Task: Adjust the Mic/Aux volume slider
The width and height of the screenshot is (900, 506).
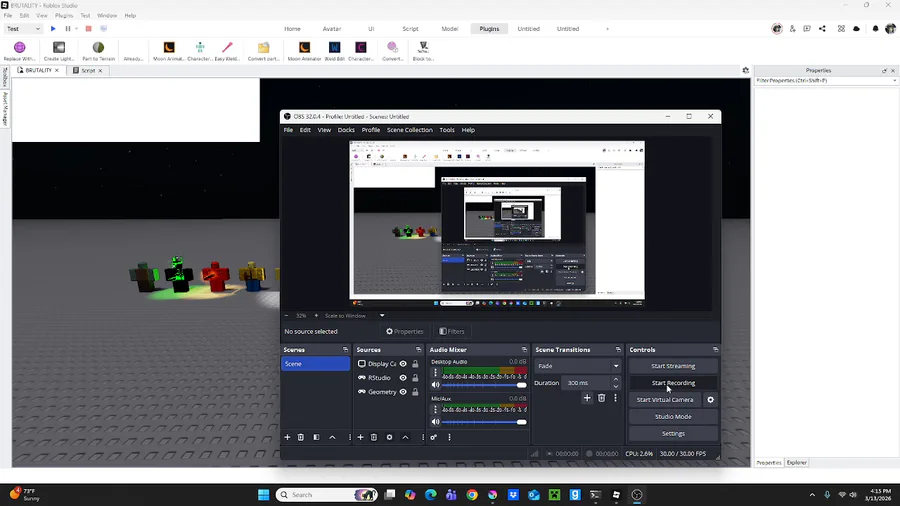Action: click(484, 422)
